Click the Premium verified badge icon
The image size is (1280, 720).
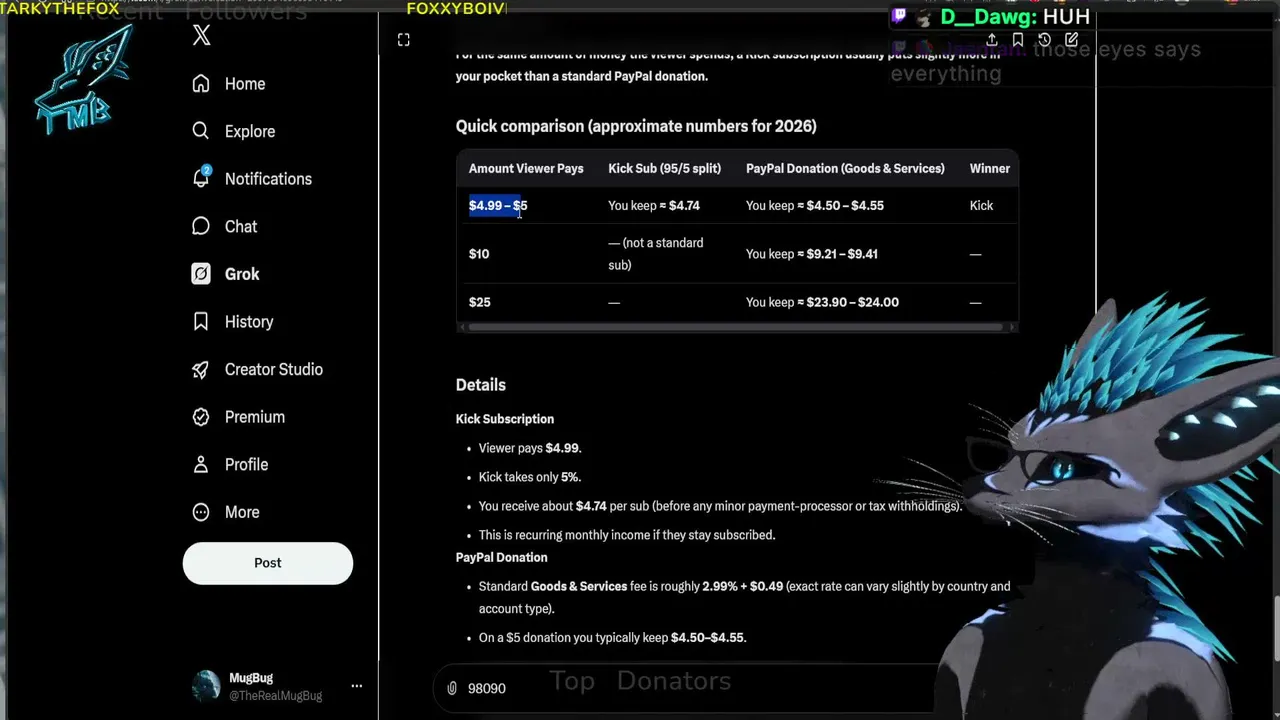pyautogui.click(x=201, y=417)
